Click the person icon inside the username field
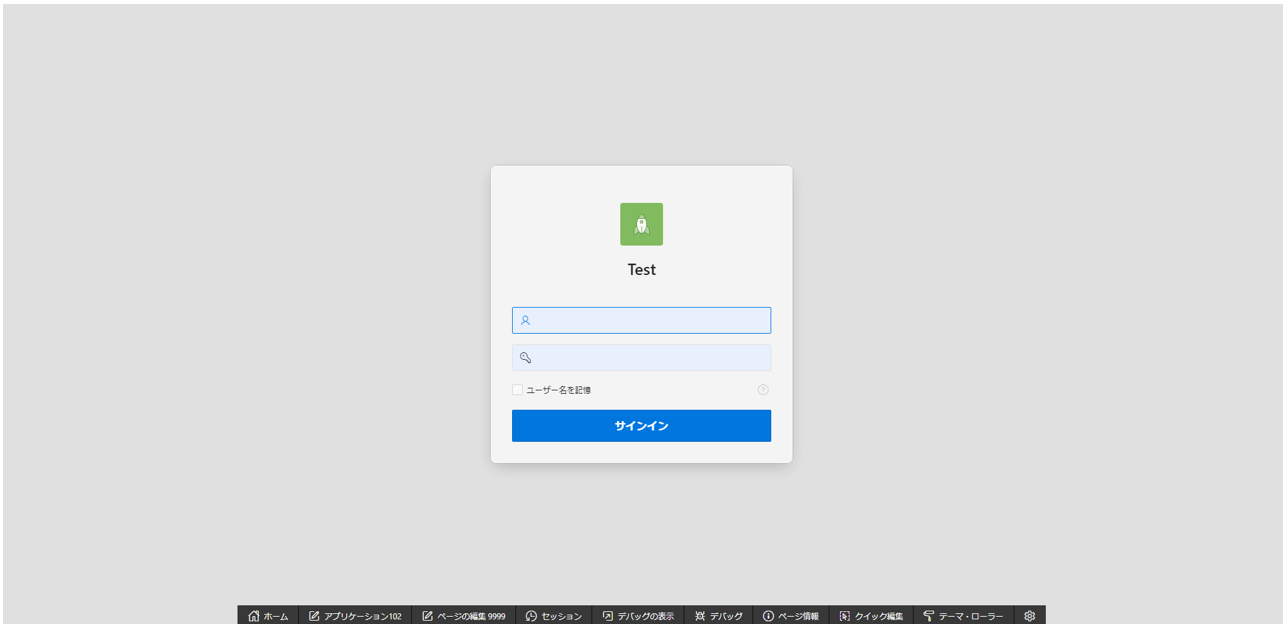This screenshot has height=626, width=1286. (x=523, y=319)
